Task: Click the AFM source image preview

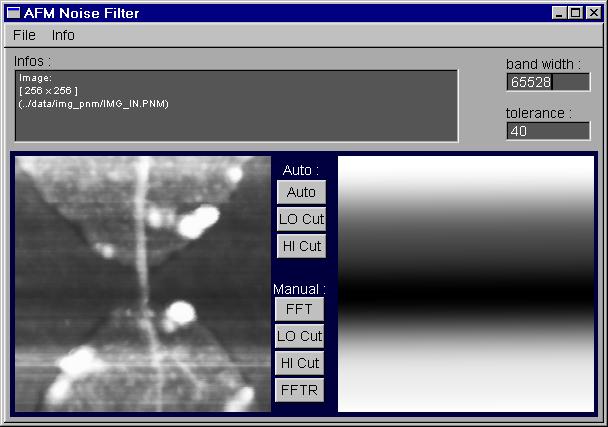Action: click(143, 284)
